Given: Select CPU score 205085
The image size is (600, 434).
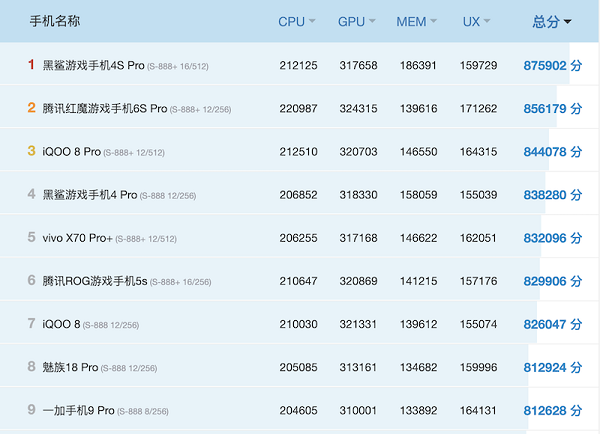Looking at the screenshot, I should coord(298,367).
